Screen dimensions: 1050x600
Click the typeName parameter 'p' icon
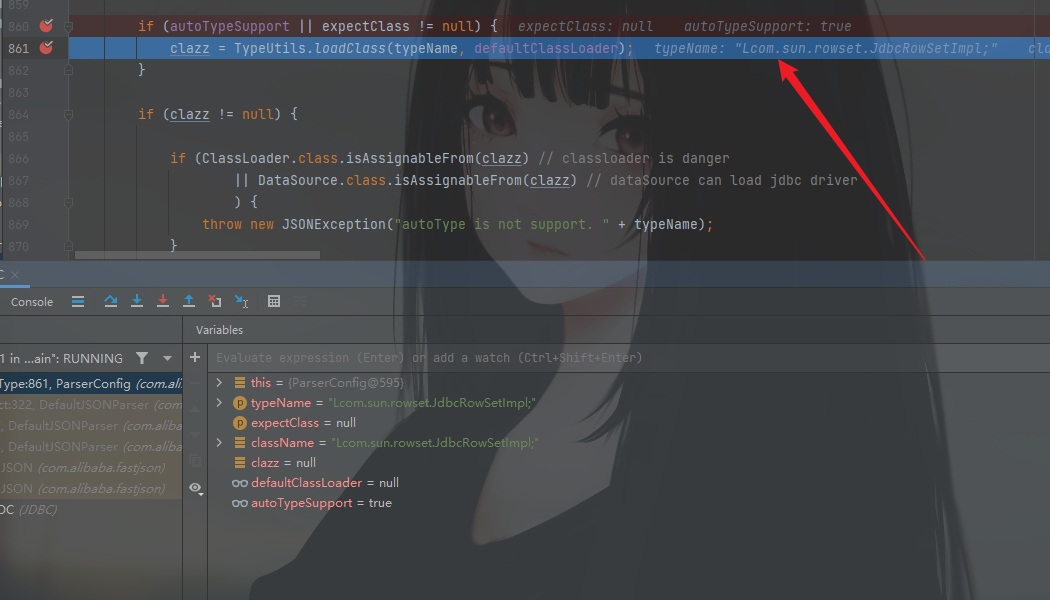tap(240, 402)
